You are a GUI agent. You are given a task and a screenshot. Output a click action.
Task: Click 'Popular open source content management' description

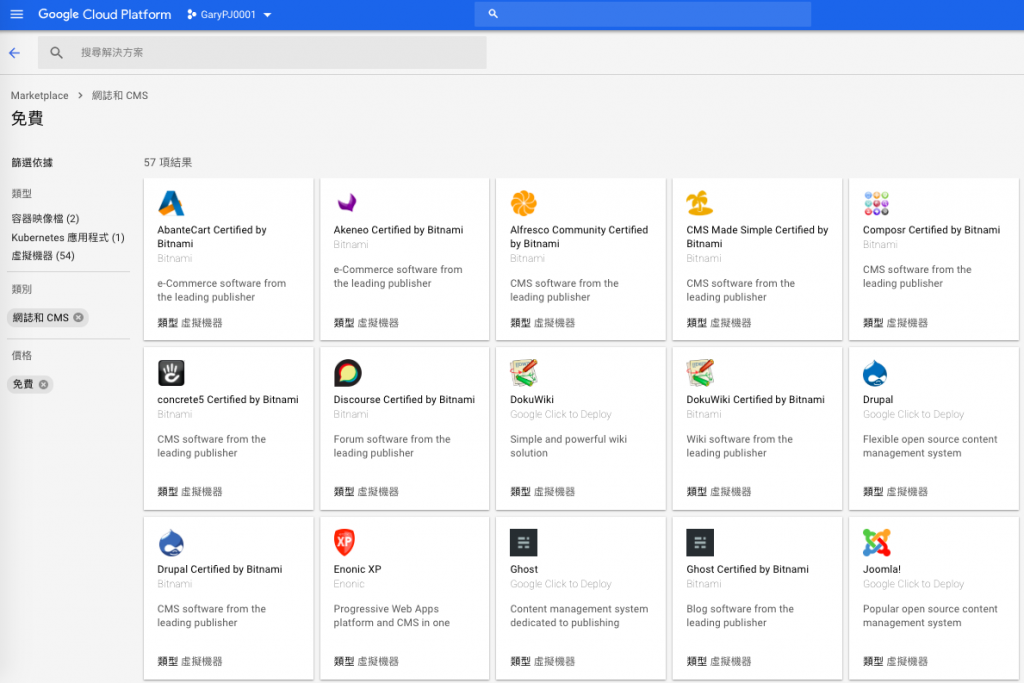(x=930, y=616)
